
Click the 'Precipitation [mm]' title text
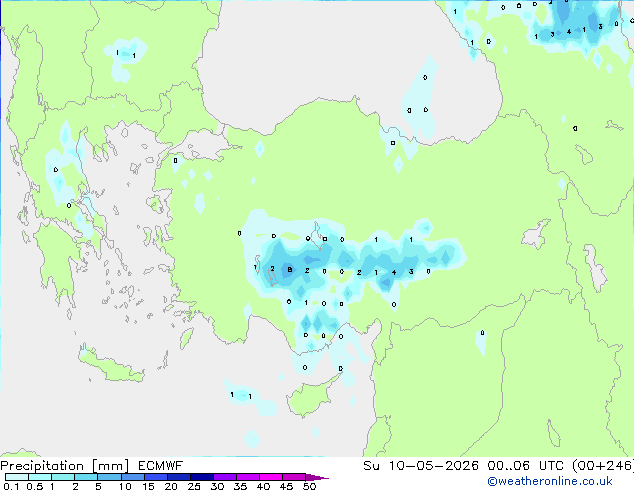coord(65,466)
